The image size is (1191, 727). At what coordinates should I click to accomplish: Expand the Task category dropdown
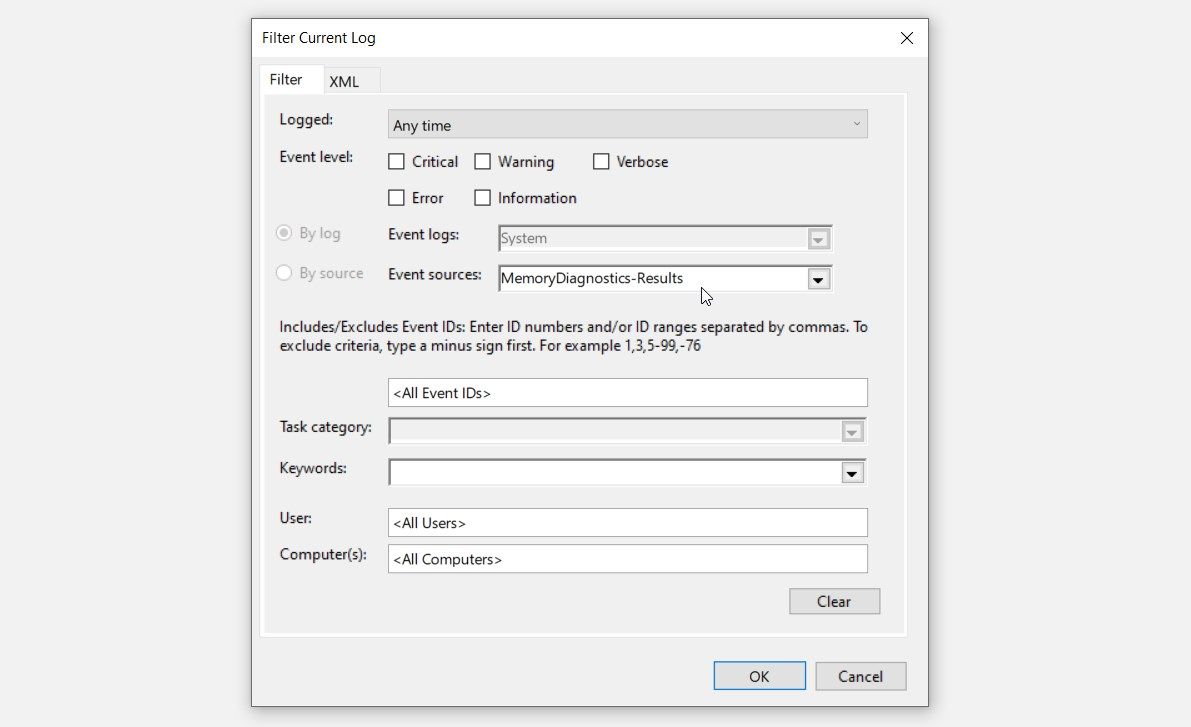click(x=852, y=431)
